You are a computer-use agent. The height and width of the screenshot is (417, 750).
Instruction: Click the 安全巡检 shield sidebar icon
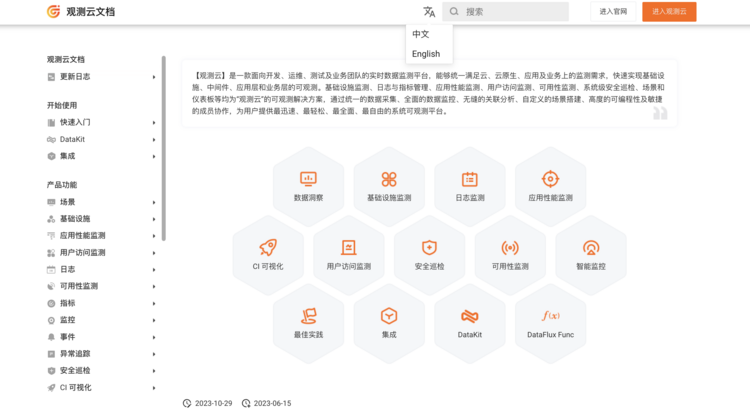click(51, 371)
